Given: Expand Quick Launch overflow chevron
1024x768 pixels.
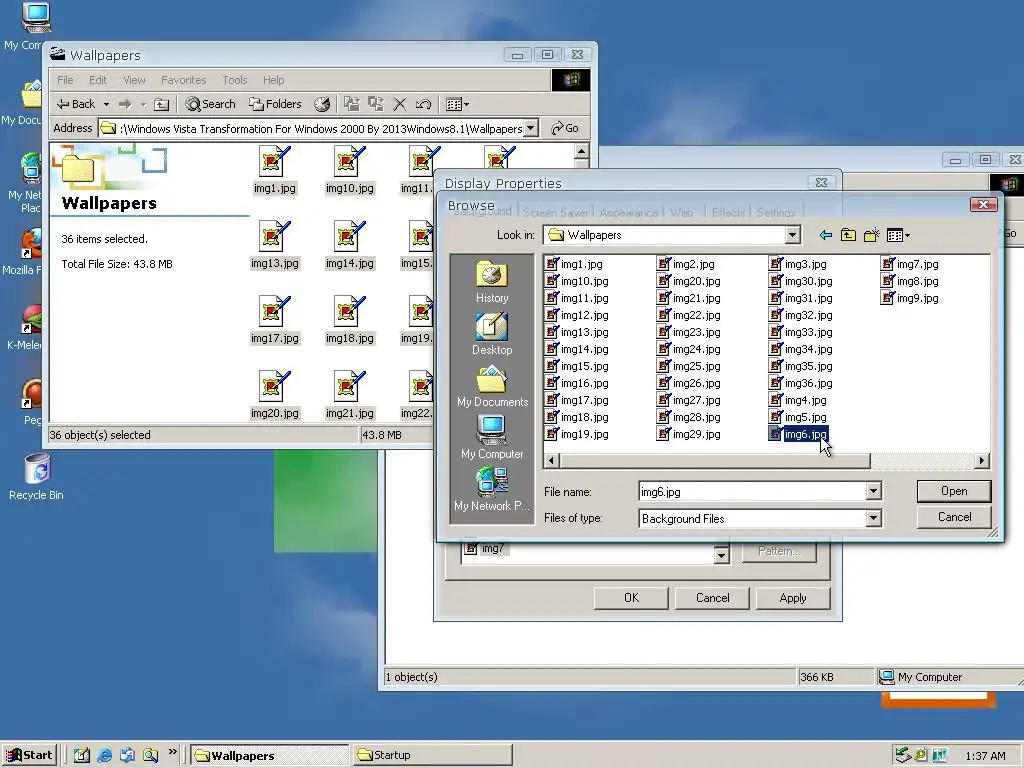Looking at the screenshot, I should click(x=172, y=752).
